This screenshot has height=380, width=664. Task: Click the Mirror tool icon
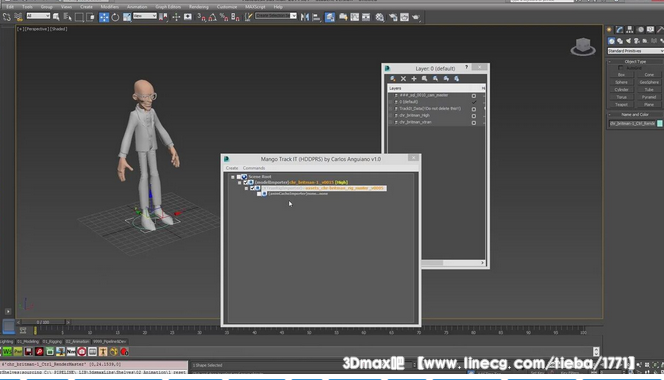pos(304,17)
